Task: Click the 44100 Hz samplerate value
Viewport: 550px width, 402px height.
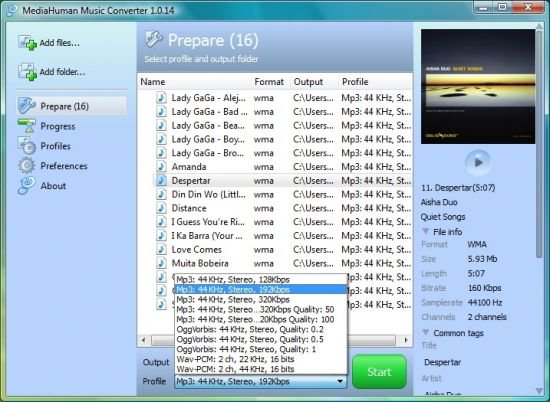Action: click(485, 302)
